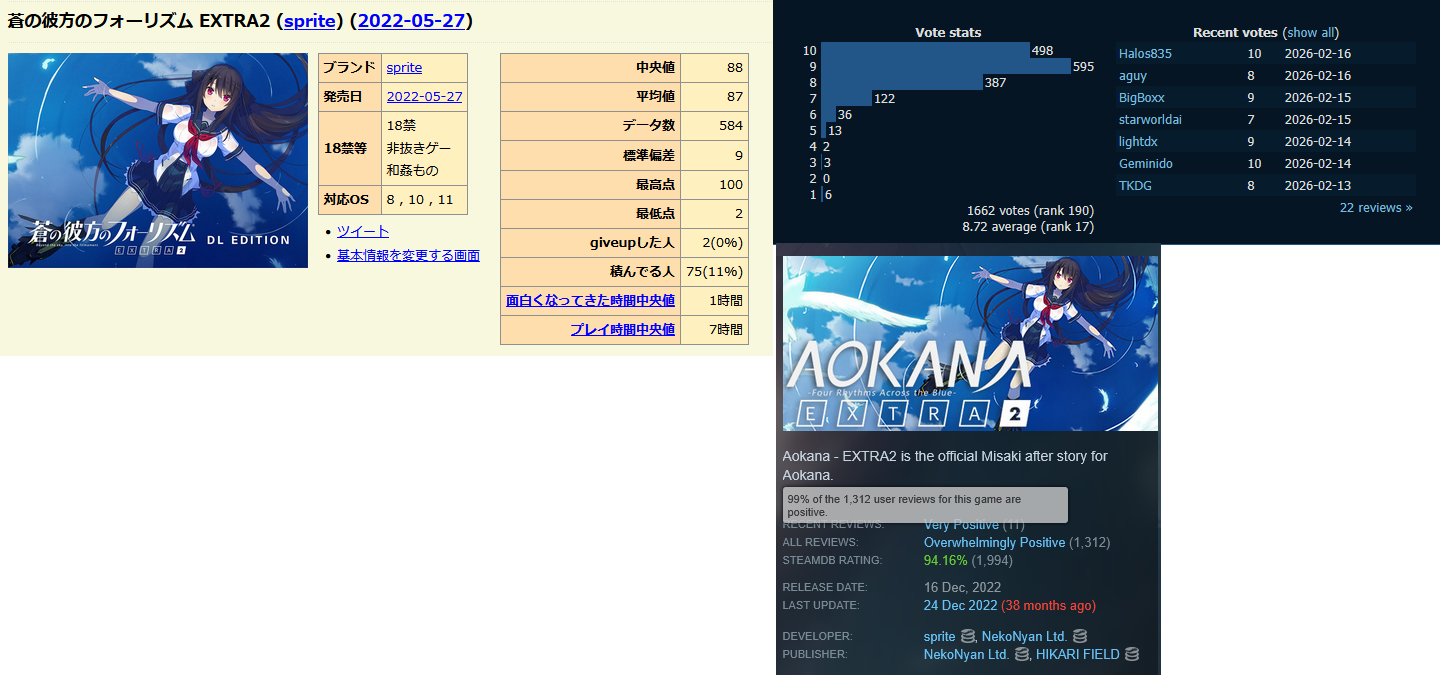This screenshot has height=675, width=1440.
Task: Open user Geminido profile link
Action: 1146,164
